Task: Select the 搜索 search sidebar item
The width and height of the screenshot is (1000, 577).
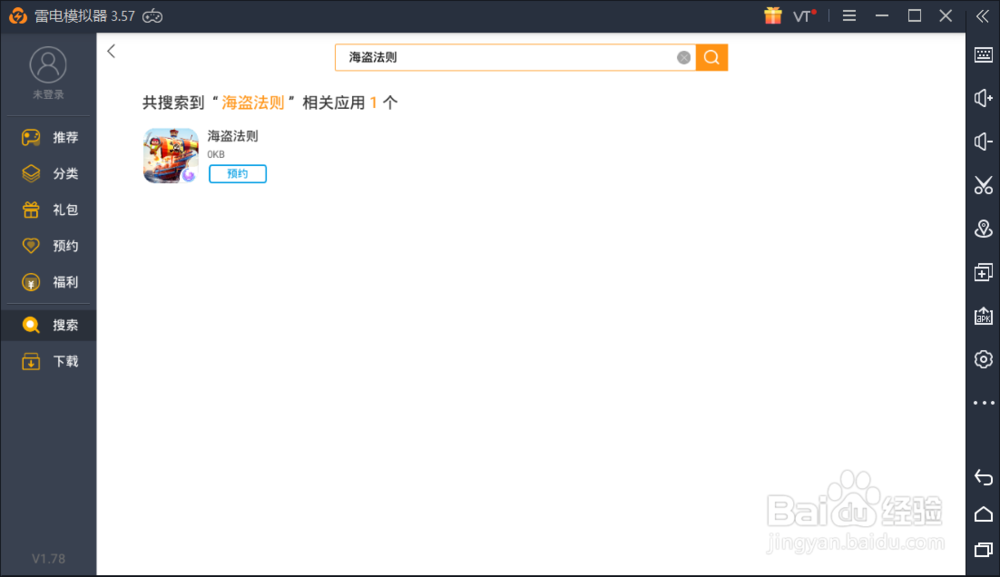Action: coord(48,325)
